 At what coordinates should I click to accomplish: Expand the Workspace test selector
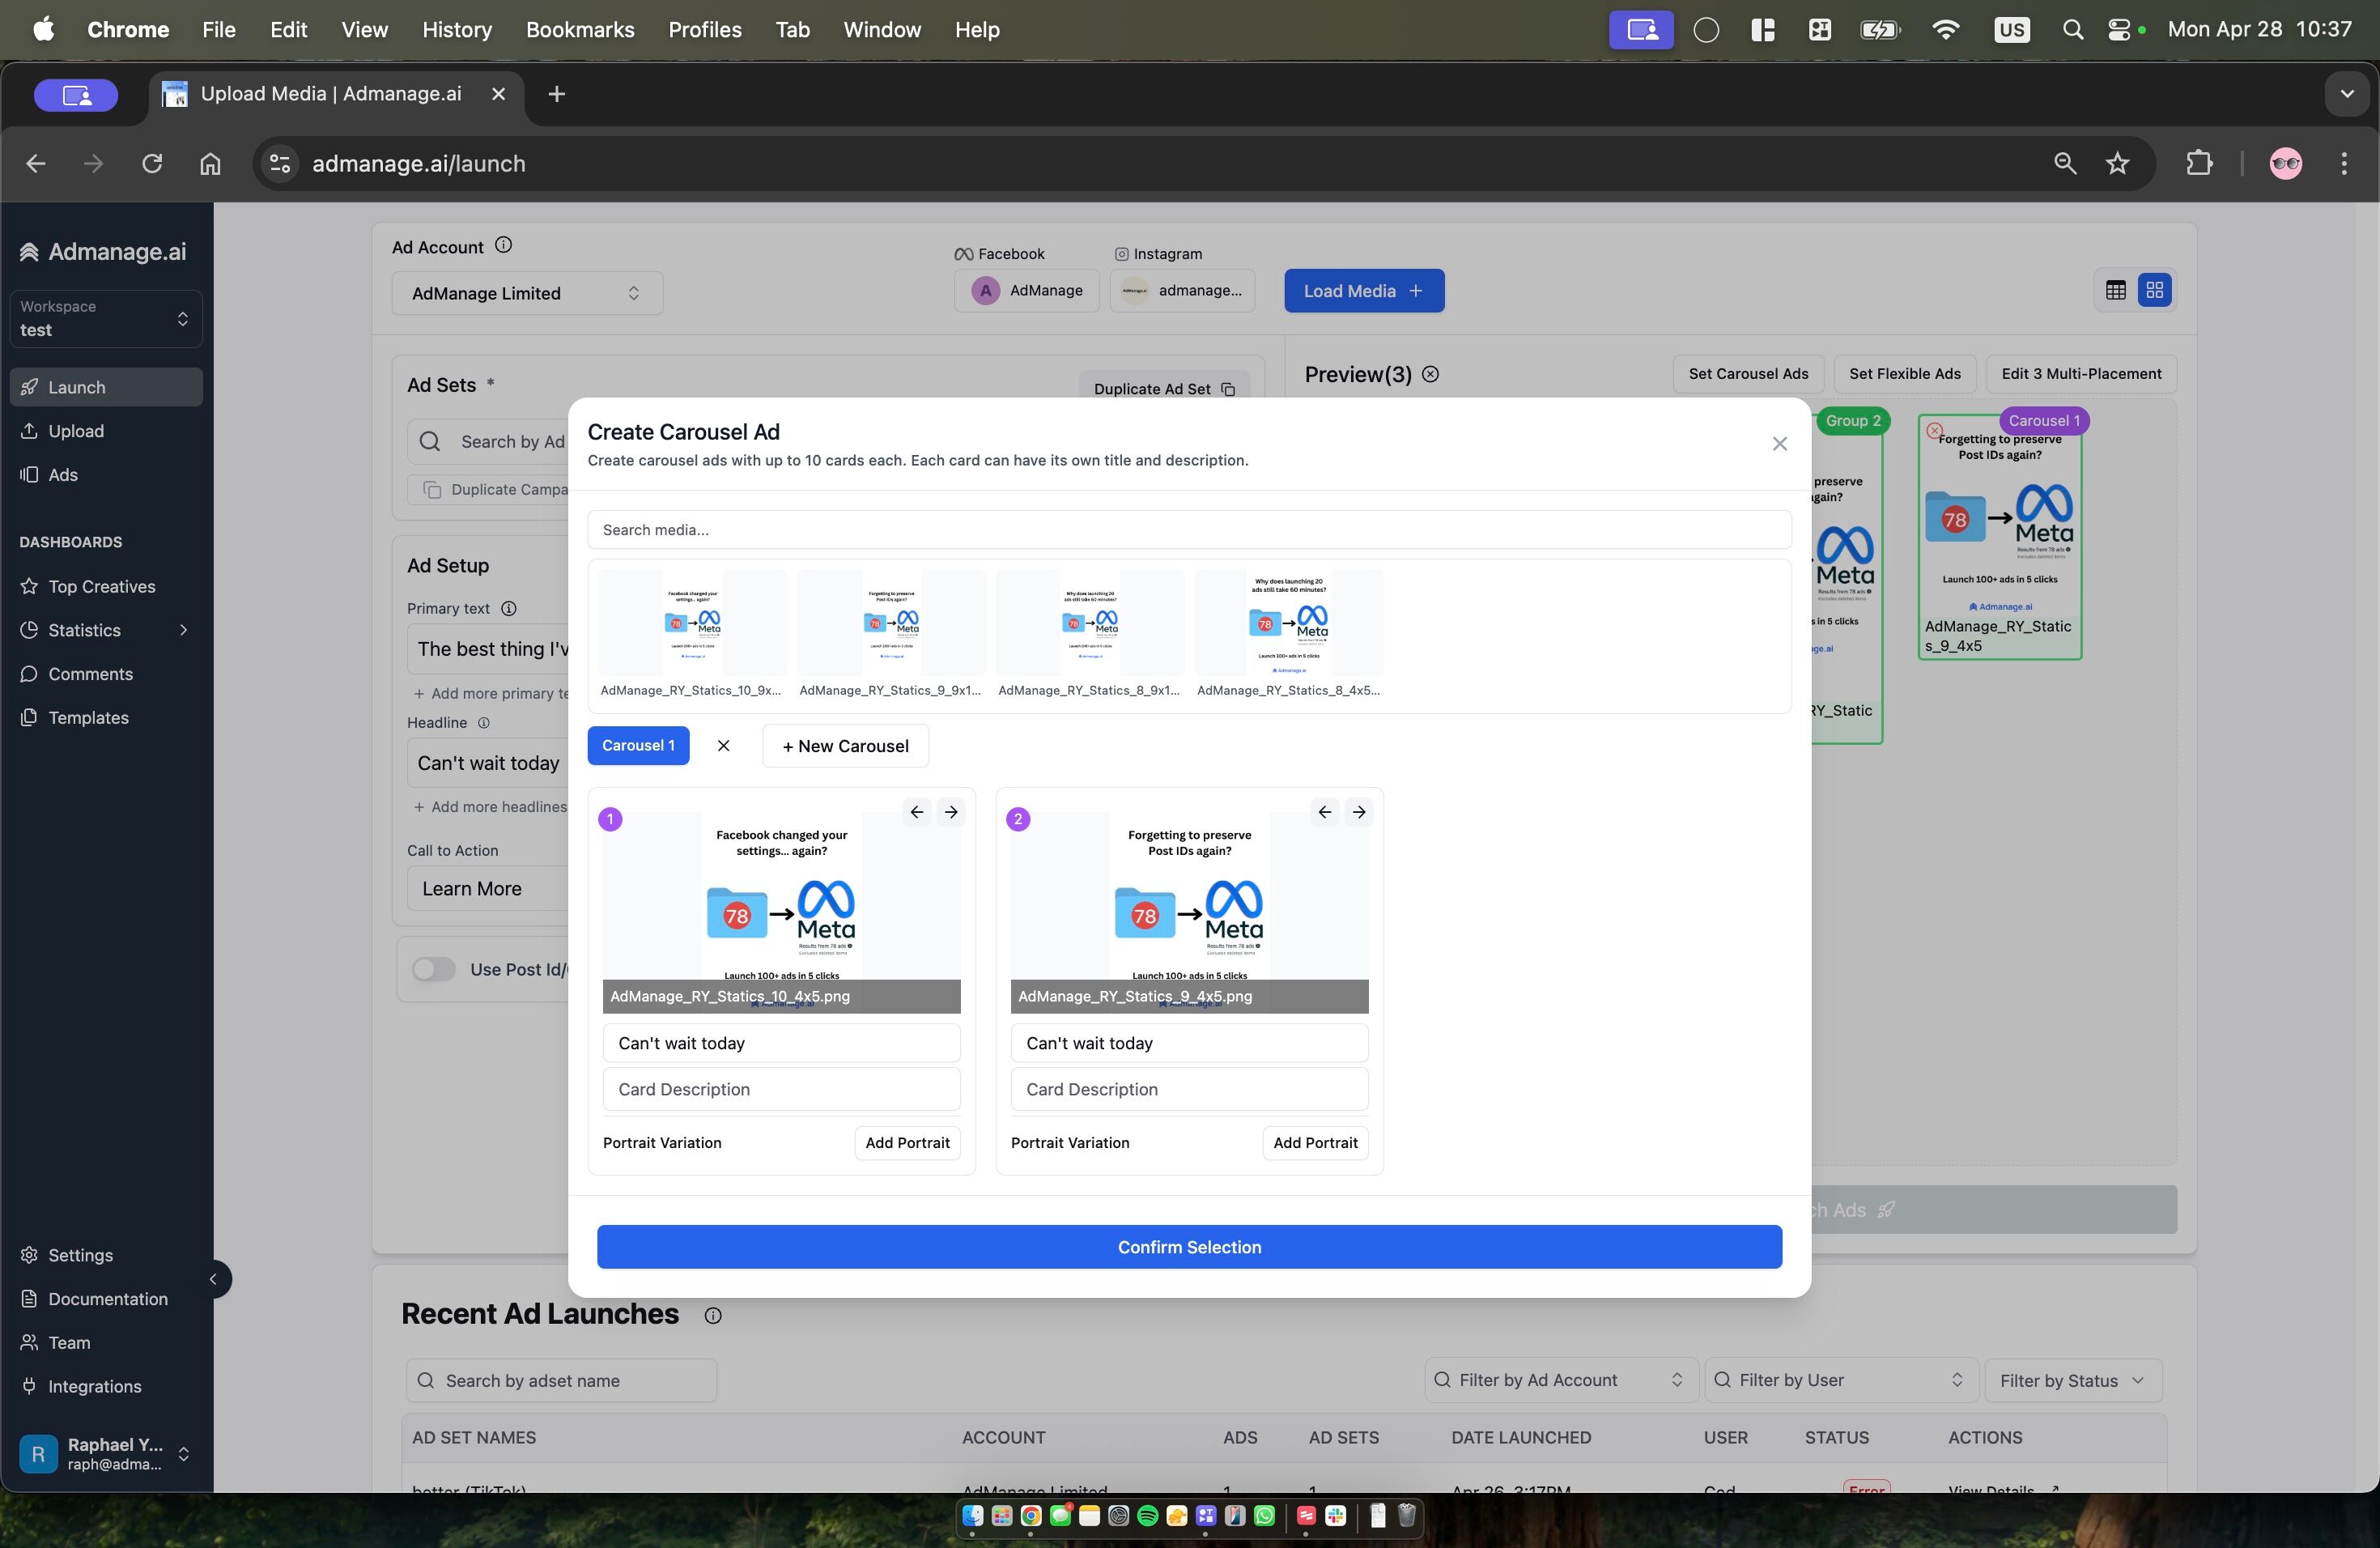(105, 319)
